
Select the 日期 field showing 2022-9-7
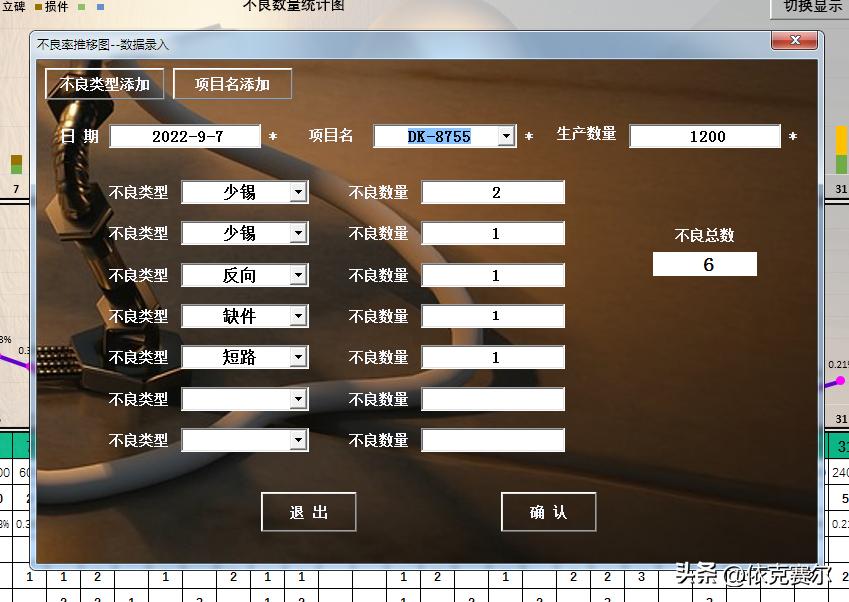point(186,135)
